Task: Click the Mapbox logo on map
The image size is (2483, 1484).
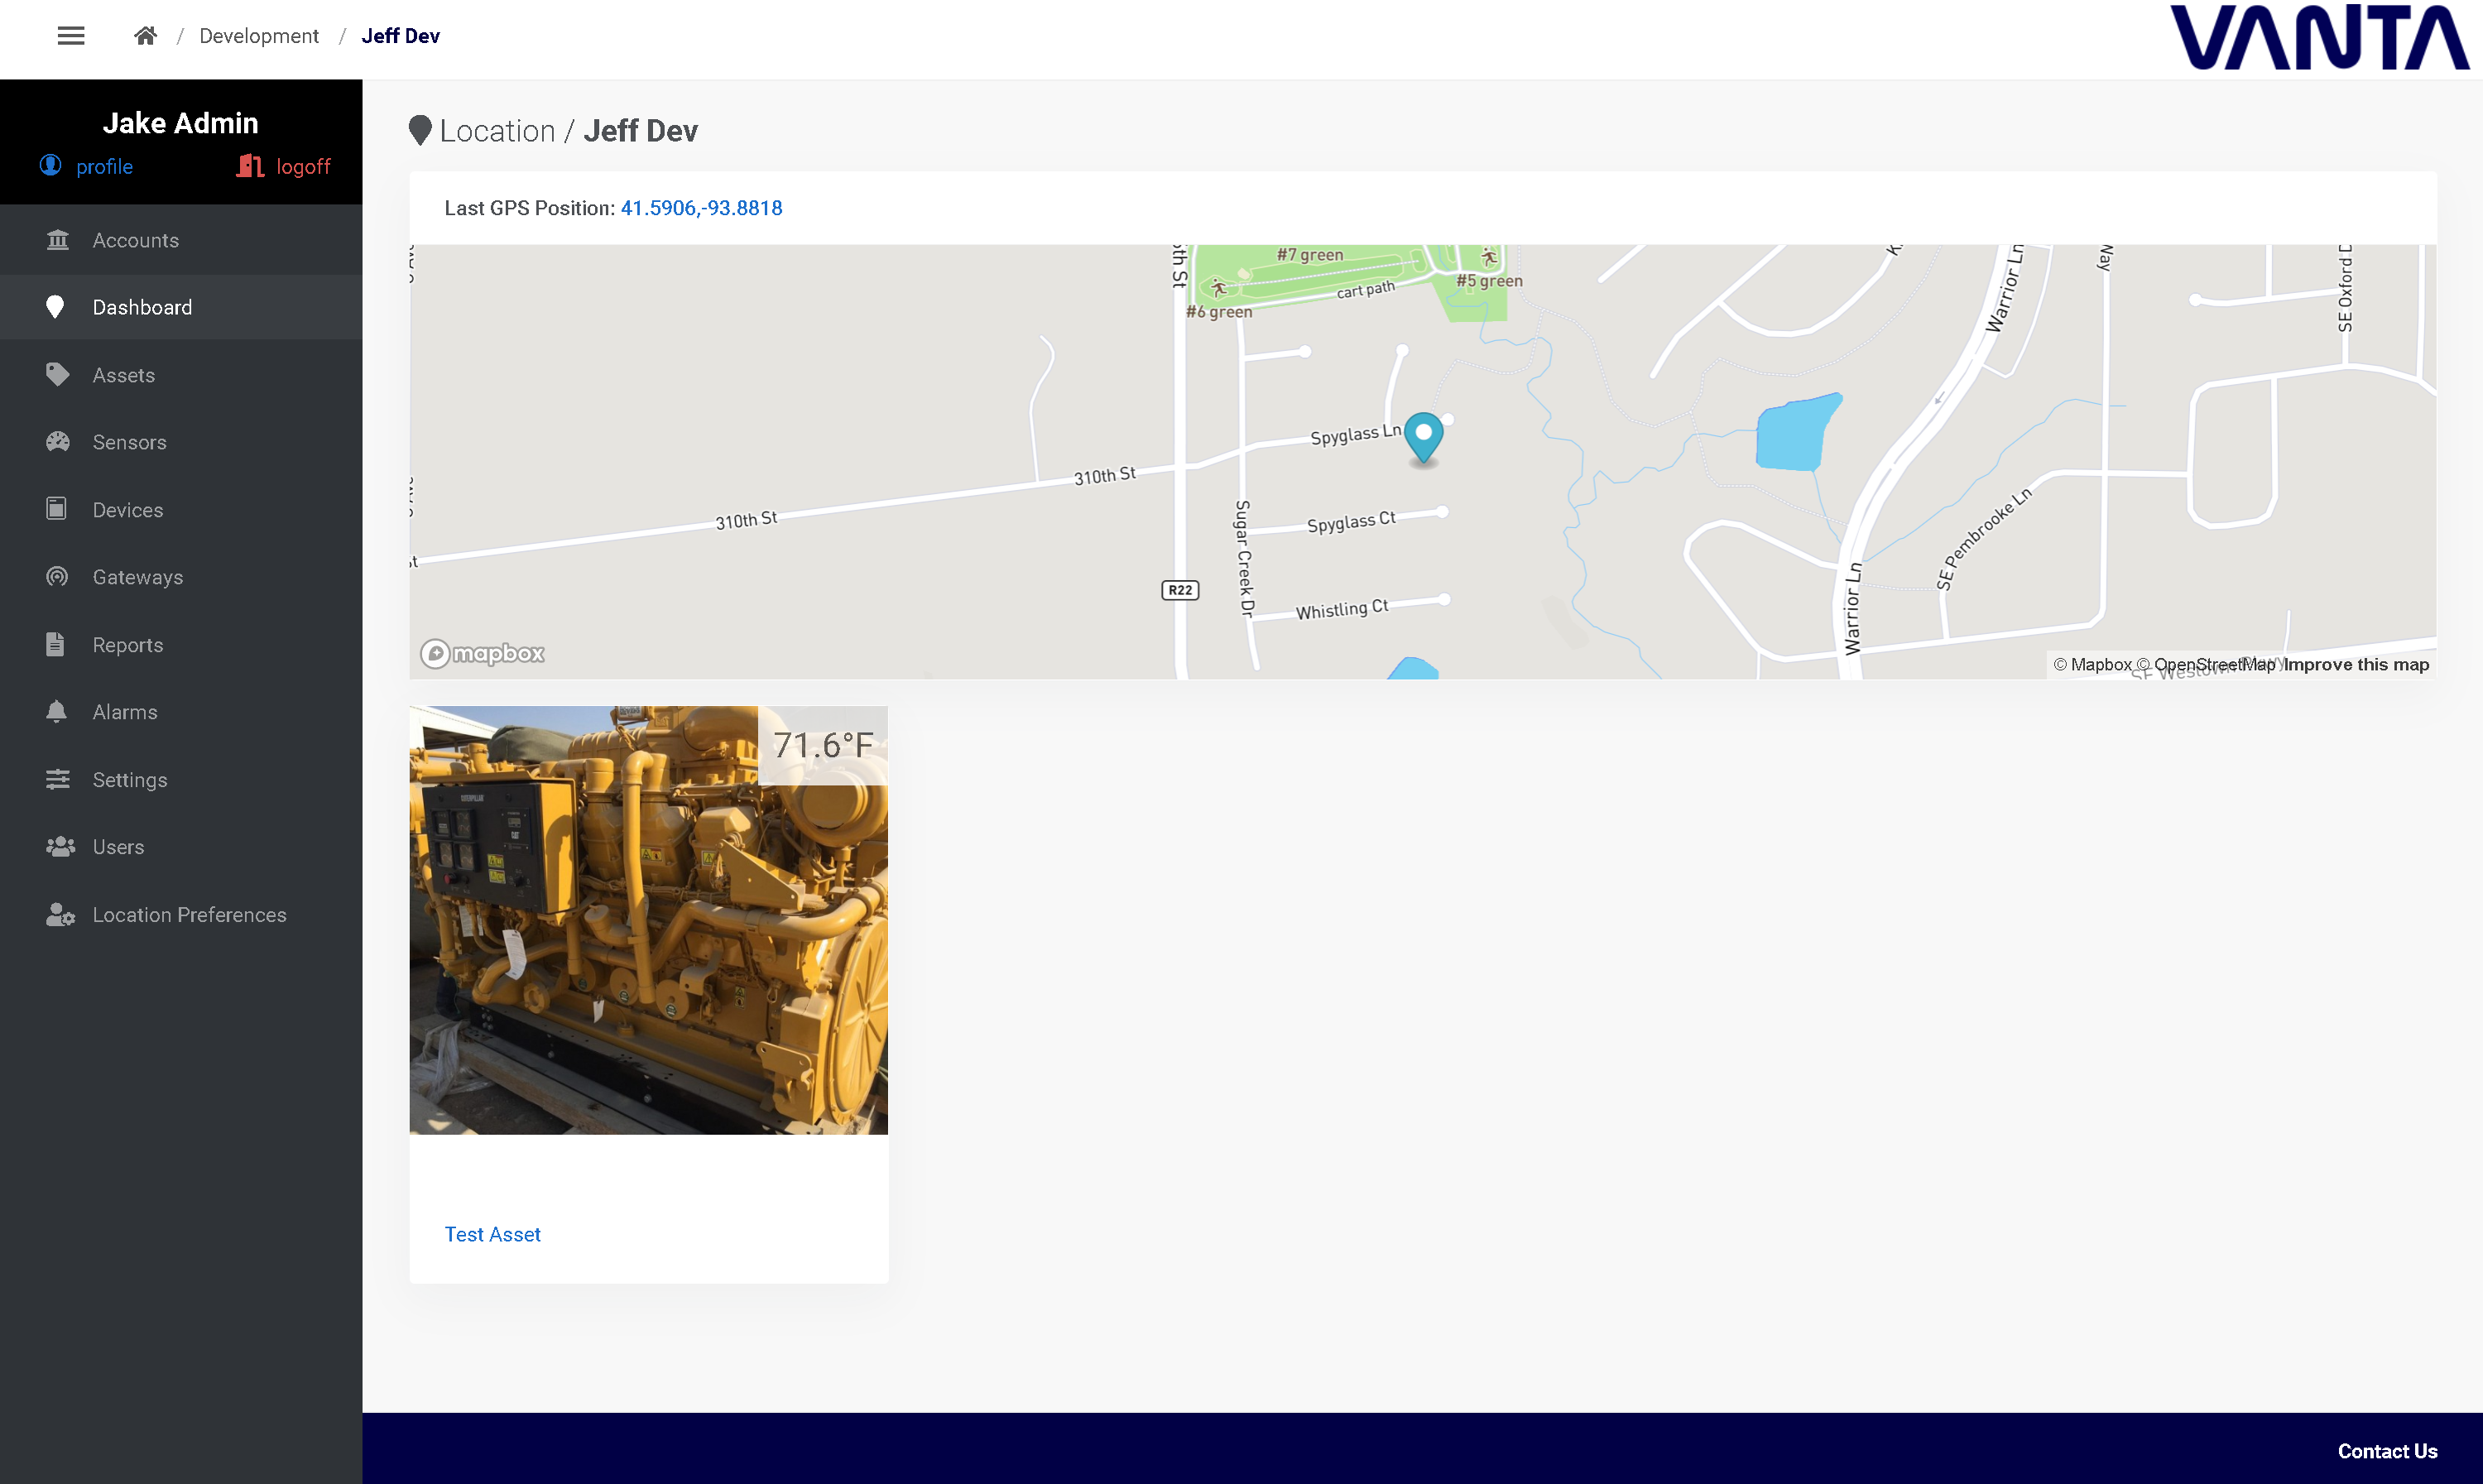Action: tap(482, 654)
